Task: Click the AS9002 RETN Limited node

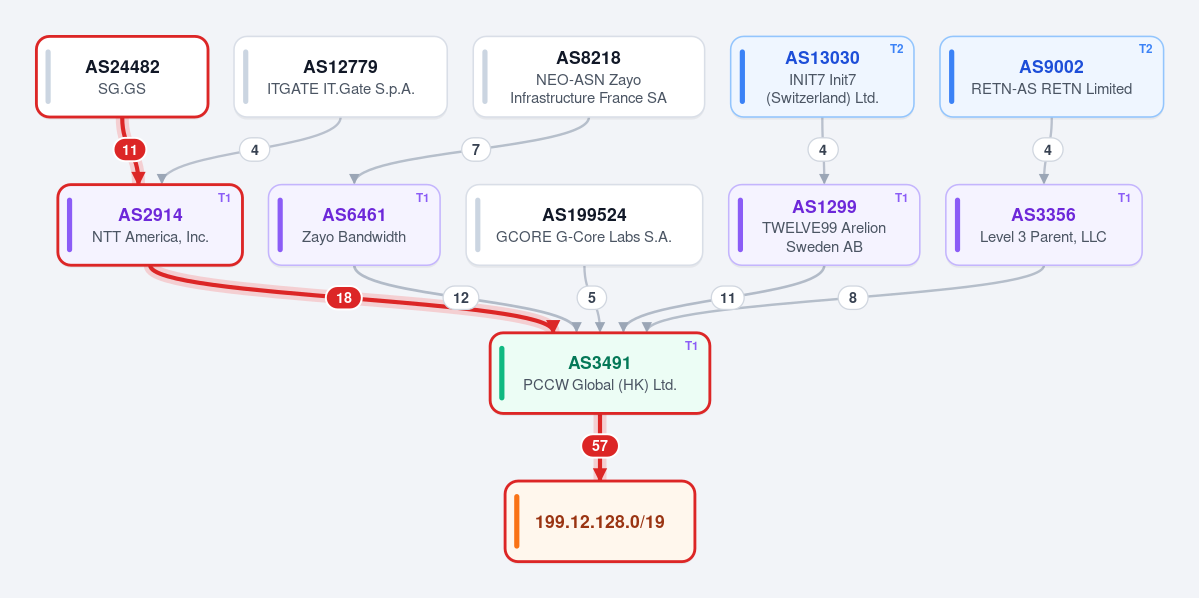Action: [x=1051, y=76]
